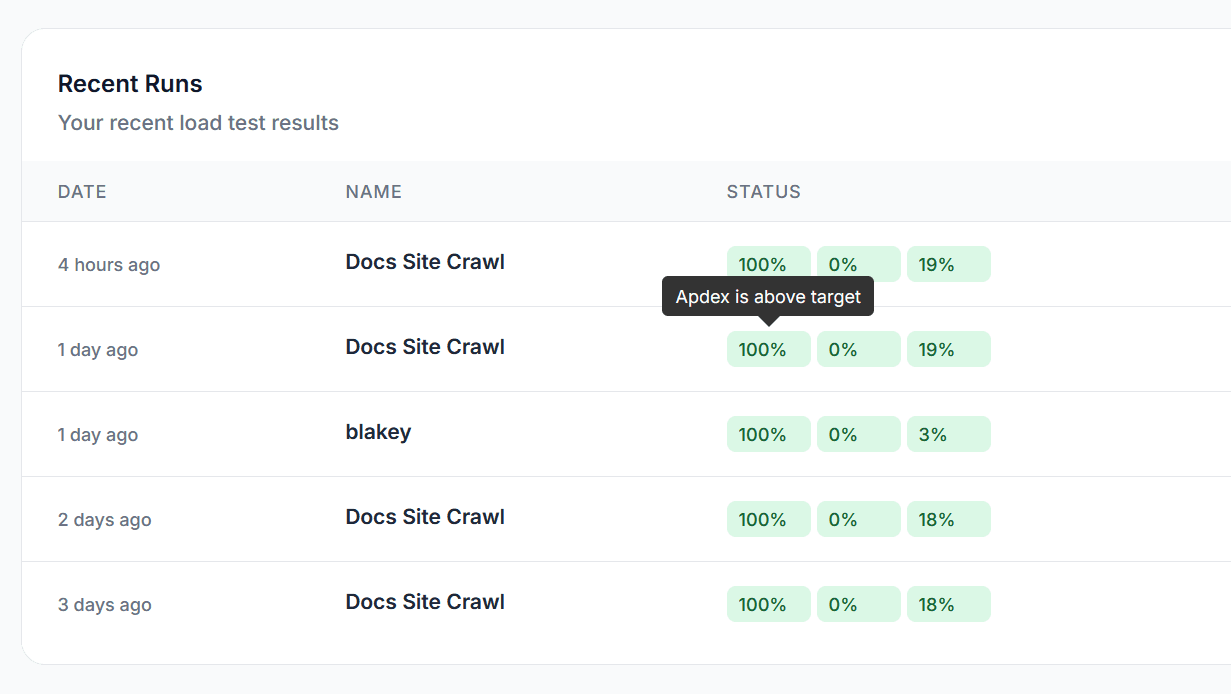
Task: Click the Recent Runs heading
Action: (130, 84)
